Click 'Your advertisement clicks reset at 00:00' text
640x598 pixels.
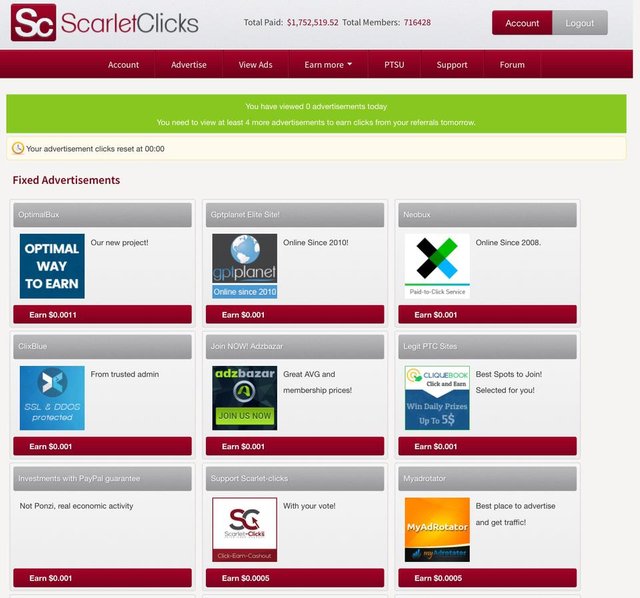(95, 149)
